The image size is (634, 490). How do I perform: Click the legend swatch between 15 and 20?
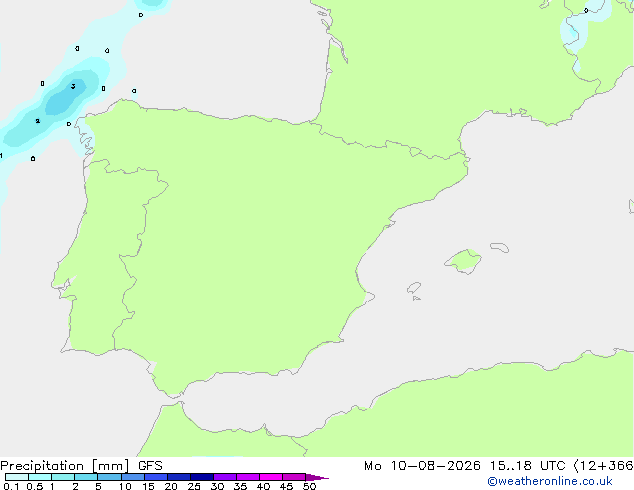tap(155, 477)
